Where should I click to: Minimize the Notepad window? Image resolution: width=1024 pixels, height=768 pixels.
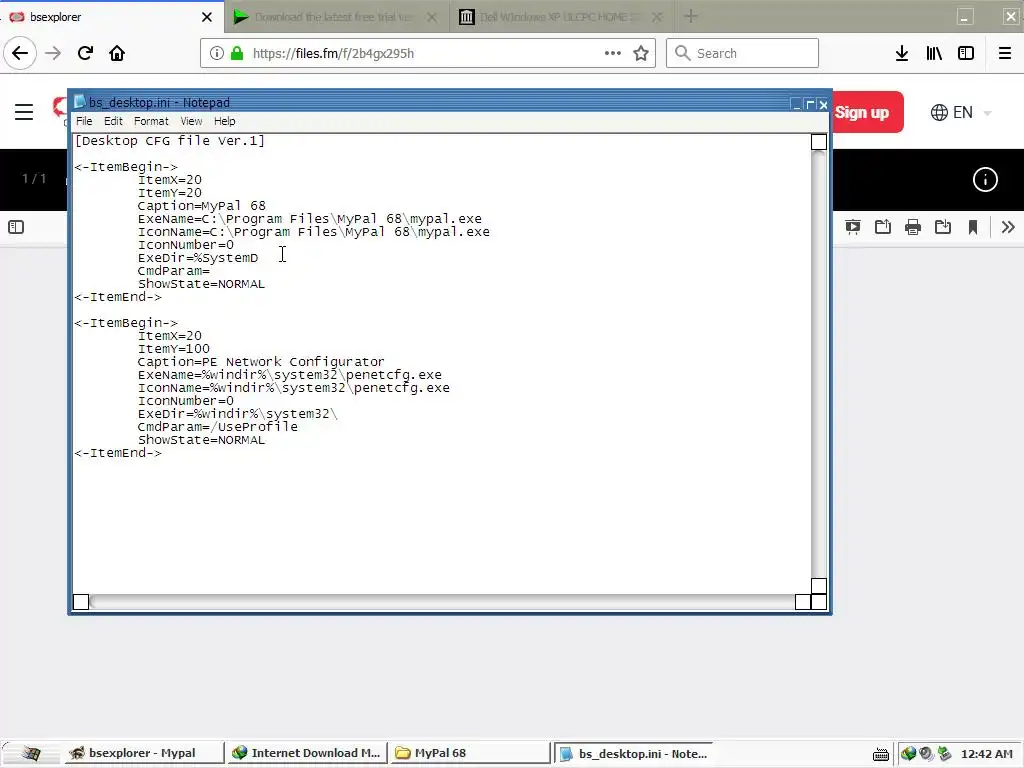point(795,104)
